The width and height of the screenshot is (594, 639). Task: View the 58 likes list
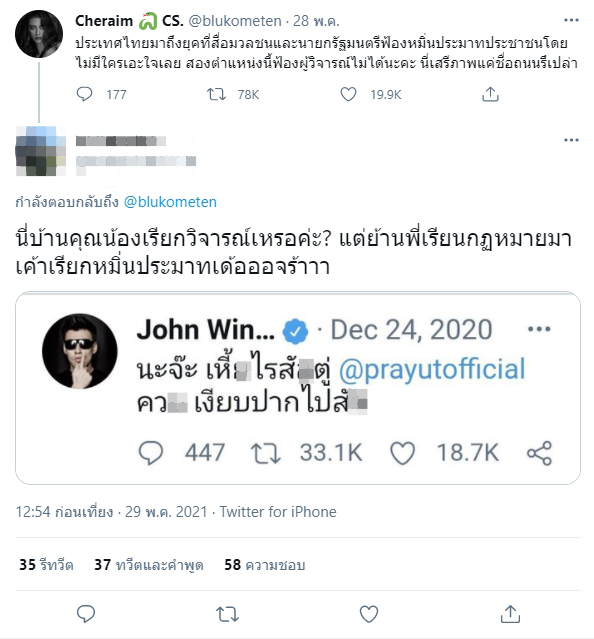tap(265, 565)
